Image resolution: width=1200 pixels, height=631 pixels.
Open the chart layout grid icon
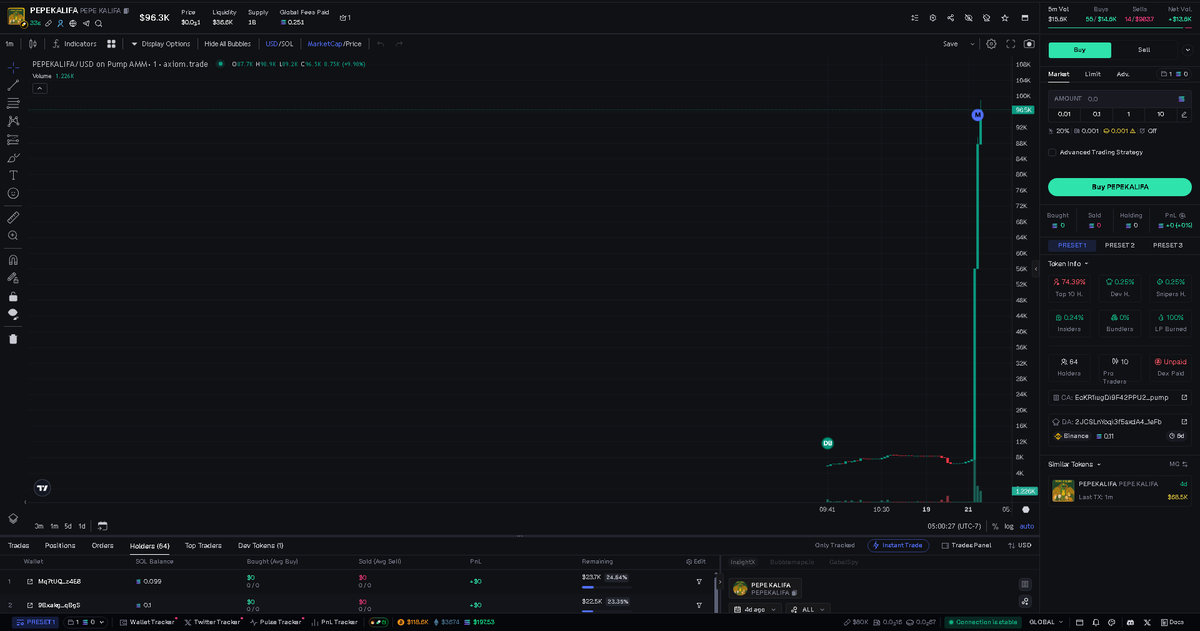(x=112, y=44)
